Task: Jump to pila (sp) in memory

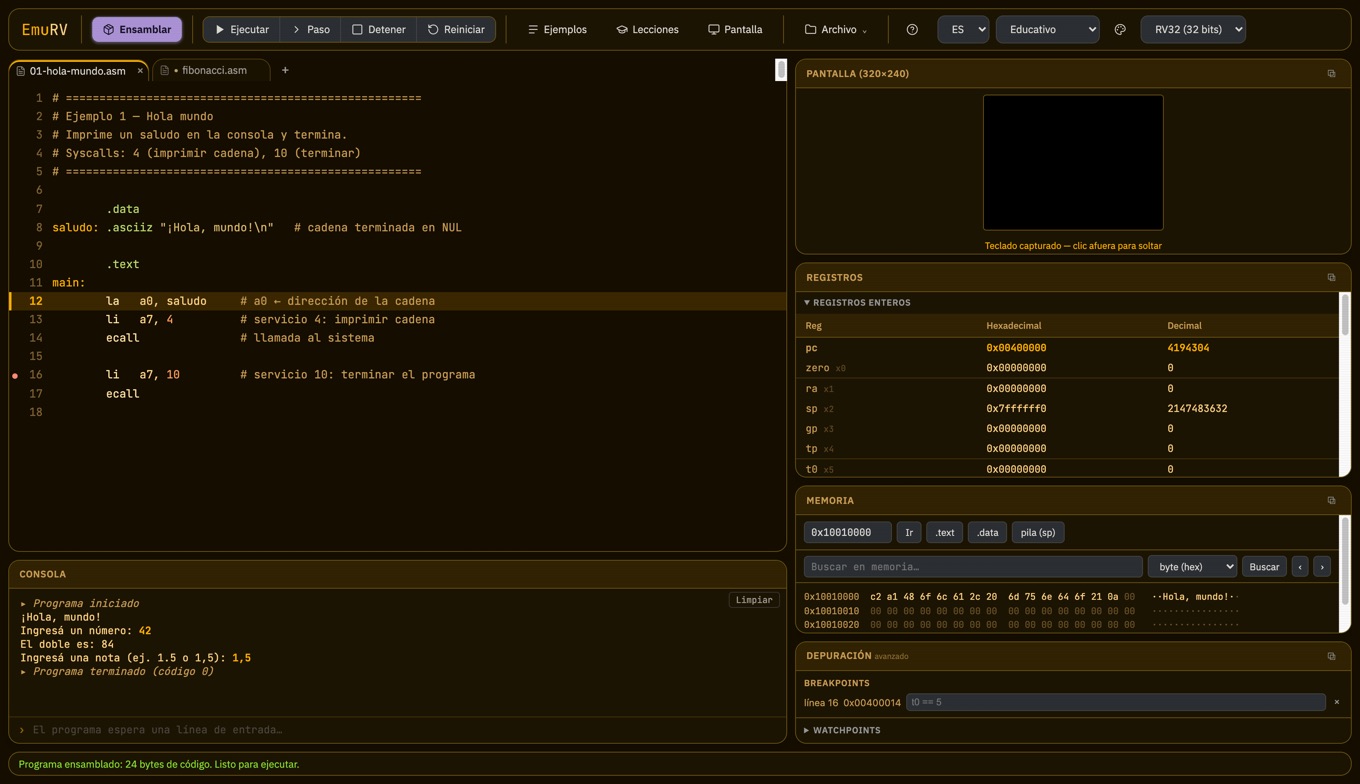Action: [1038, 533]
